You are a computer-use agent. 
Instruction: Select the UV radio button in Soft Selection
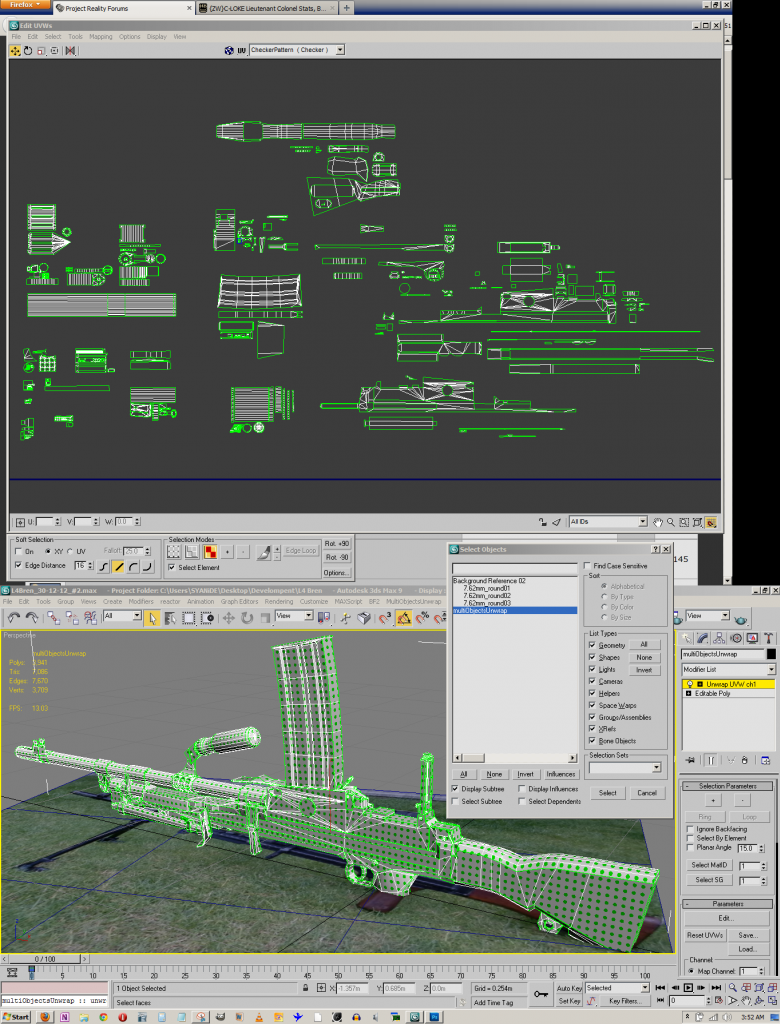(x=70, y=552)
